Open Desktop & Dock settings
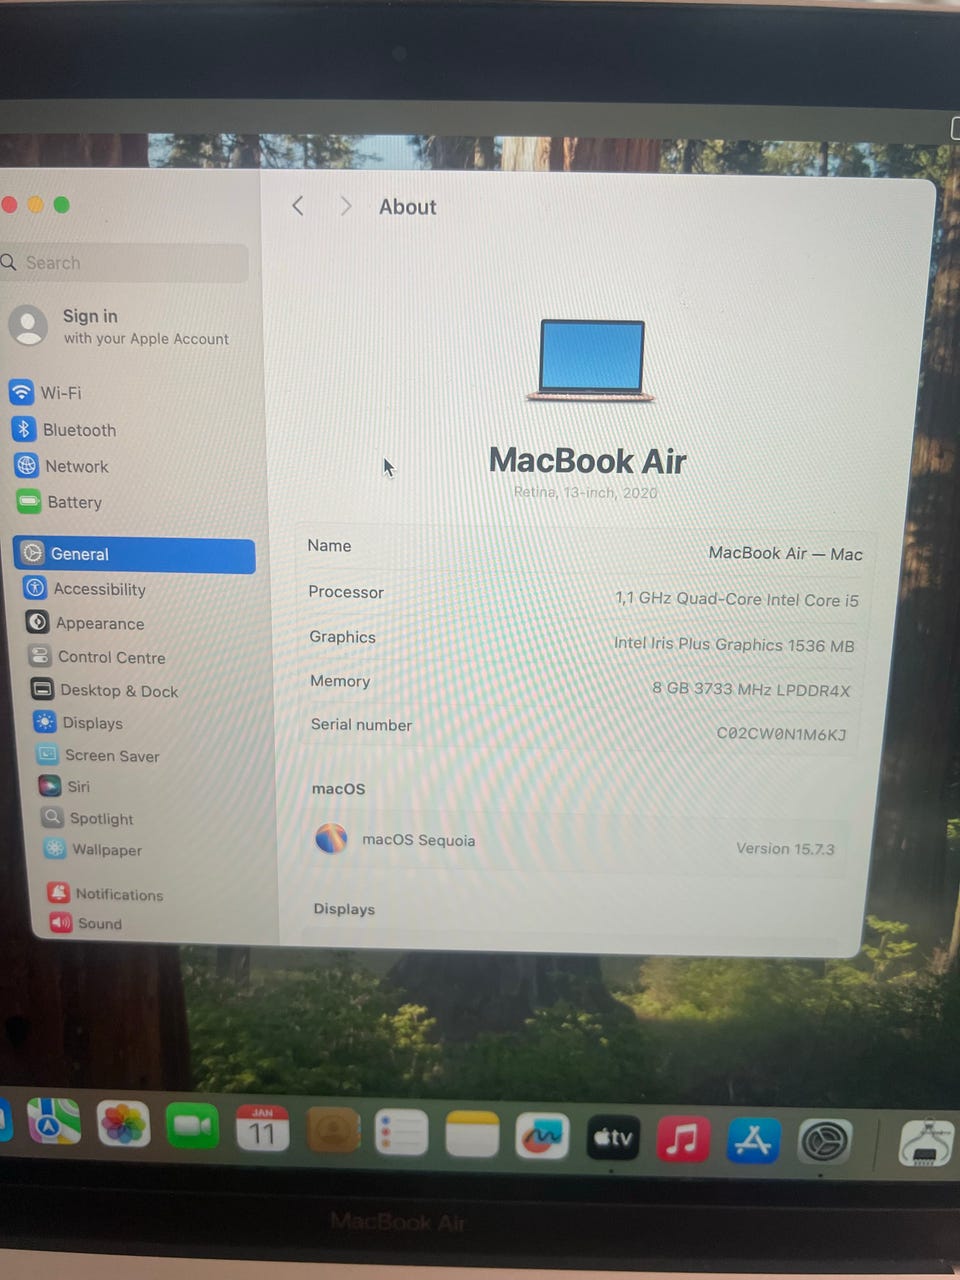This screenshot has width=960, height=1280. [105, 690]
